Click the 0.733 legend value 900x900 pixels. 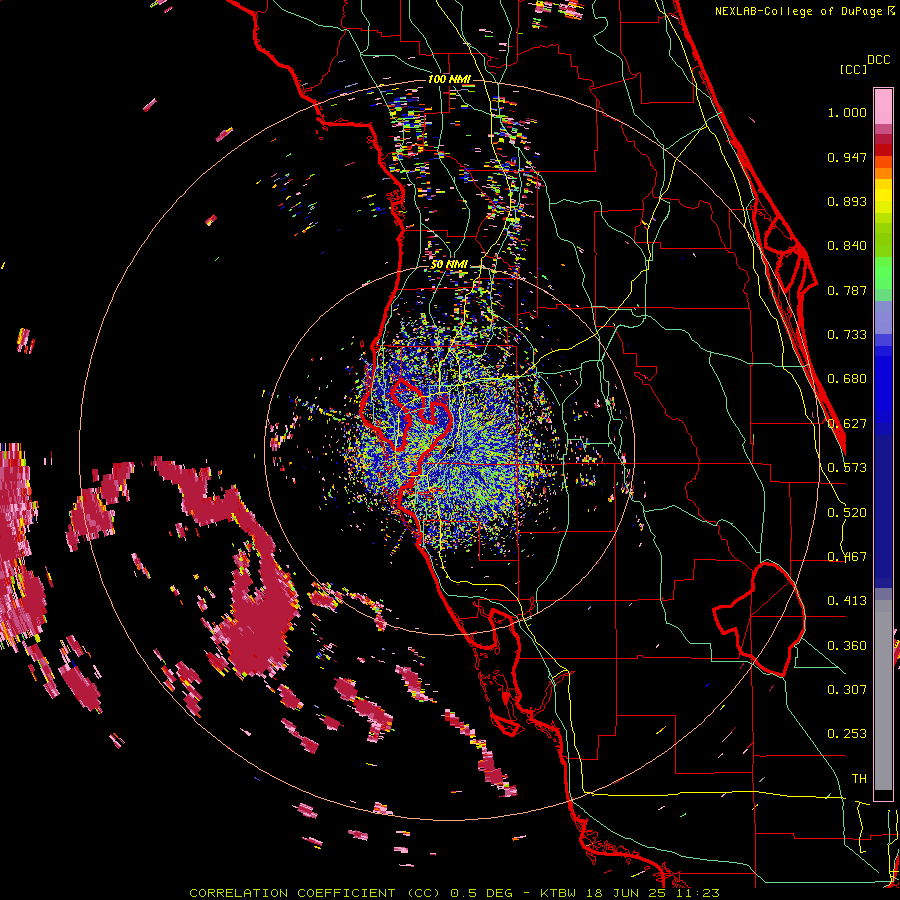pos(847,335)
